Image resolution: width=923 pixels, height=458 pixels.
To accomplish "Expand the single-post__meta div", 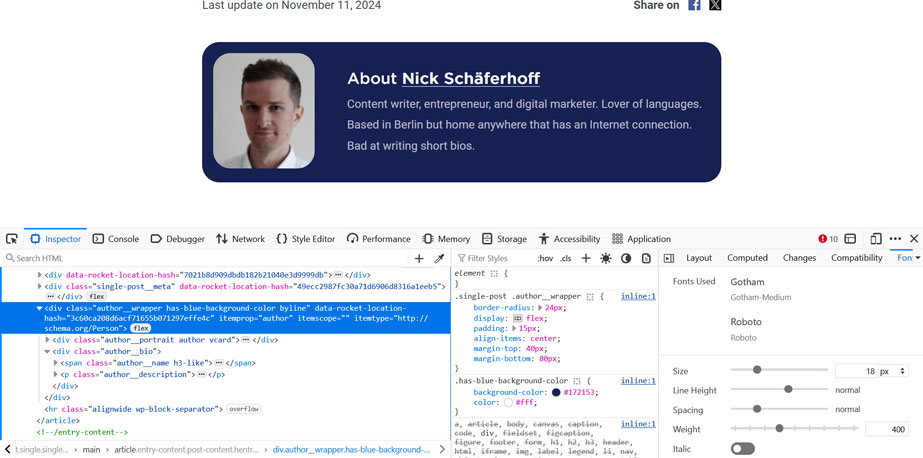I will click(40, 287).
